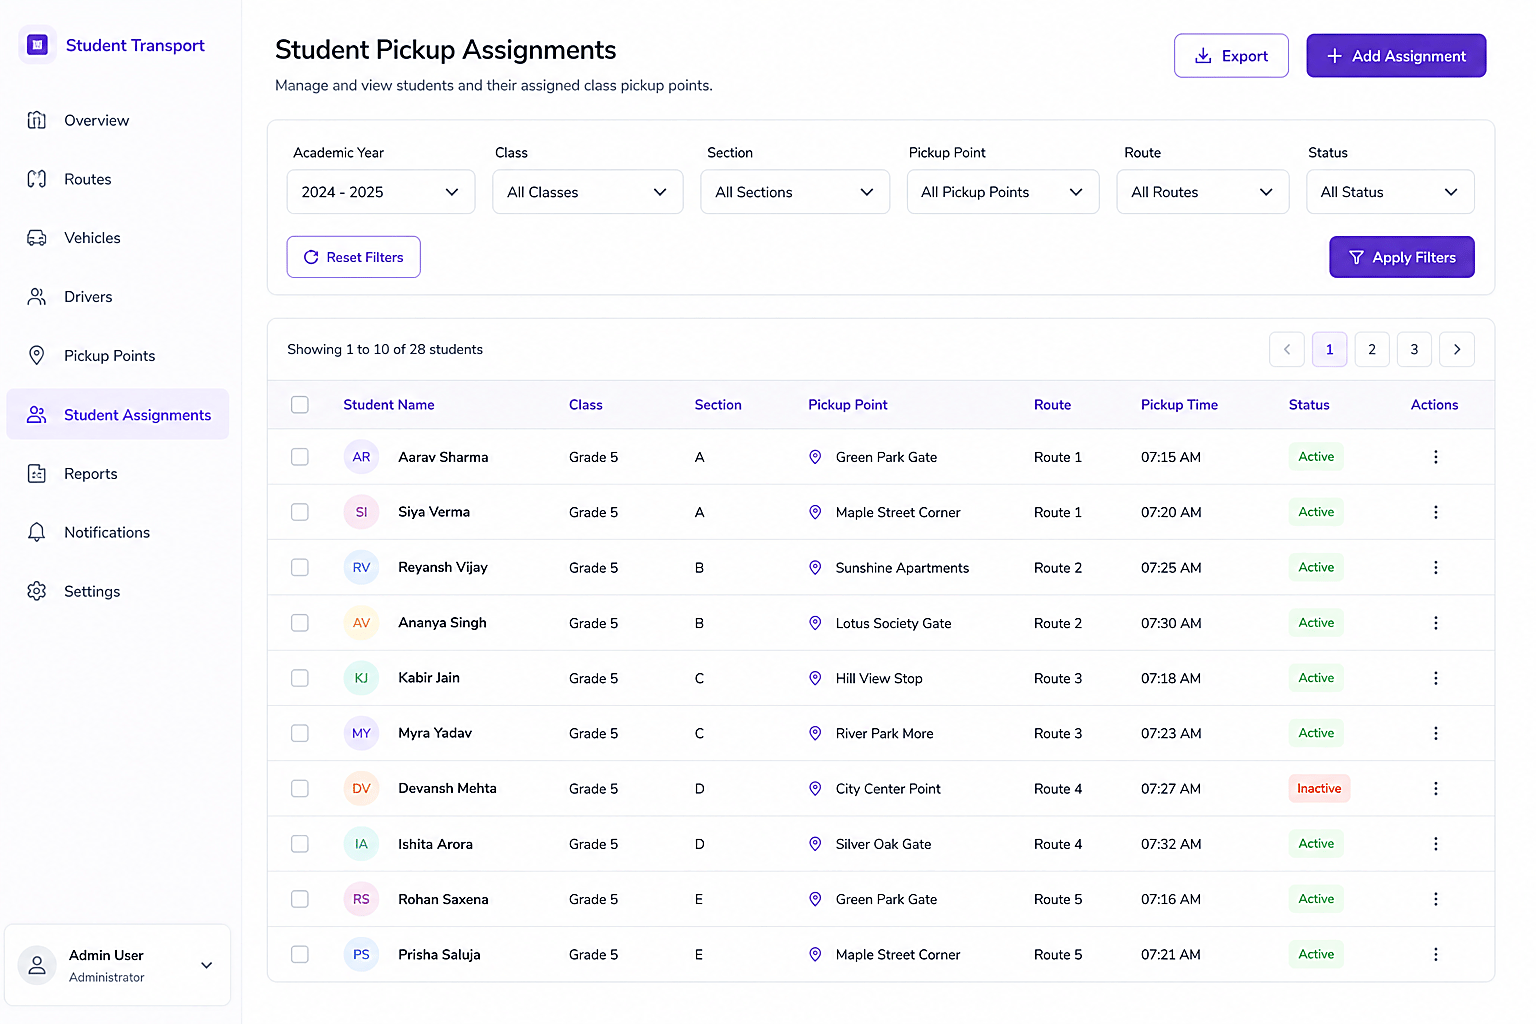Click the Student Transport logo icon
Screen dimensions: 1536x1024
37,45
